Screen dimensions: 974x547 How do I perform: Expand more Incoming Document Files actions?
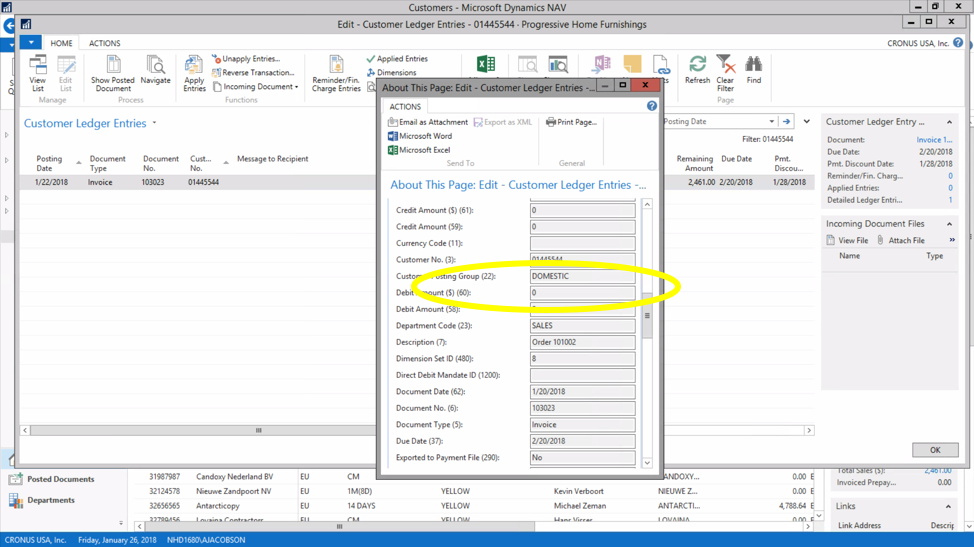(x=952, y=240)
